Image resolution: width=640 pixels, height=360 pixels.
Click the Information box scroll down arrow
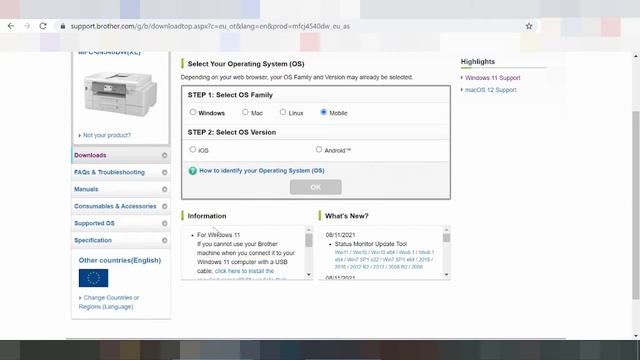click(309, 275)
